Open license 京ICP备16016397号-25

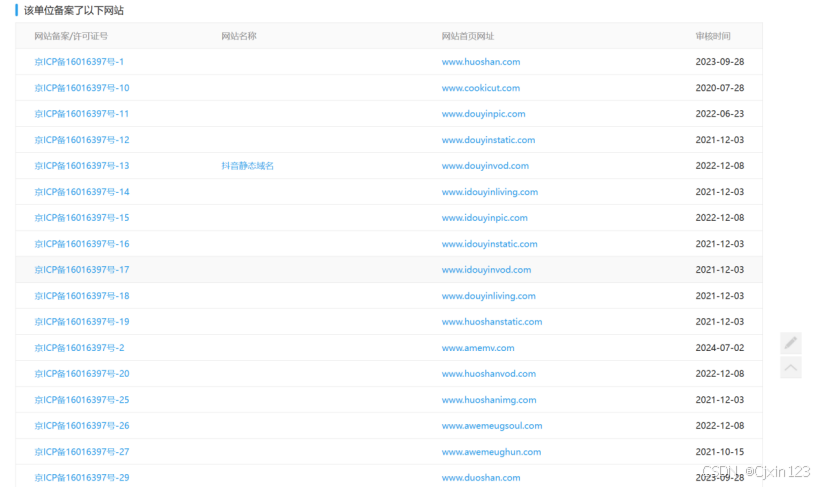coord(82,400)
